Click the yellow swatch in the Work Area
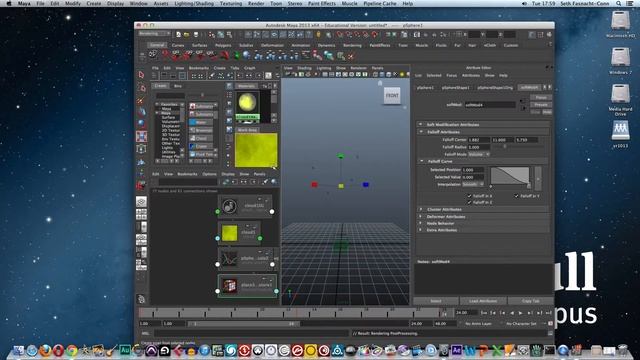 pos(256,150)
